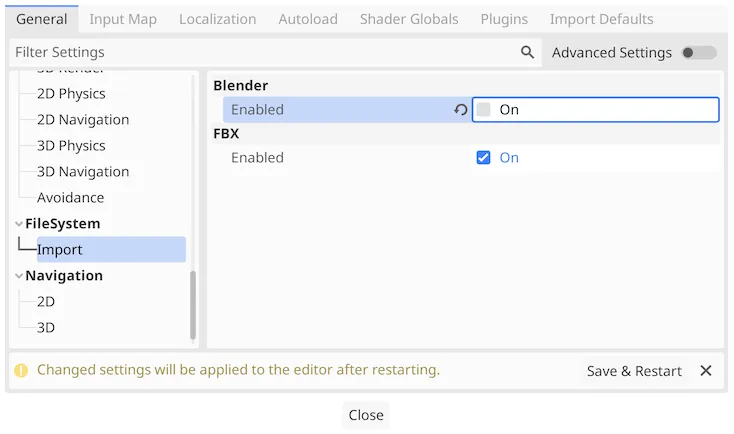Open the Autoload tab

pyautogui.click(x=308, y=19)
